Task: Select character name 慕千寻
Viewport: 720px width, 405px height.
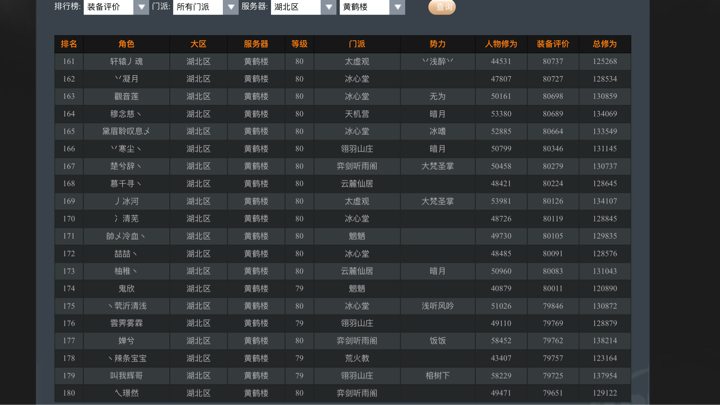Action: click(126, 184)
